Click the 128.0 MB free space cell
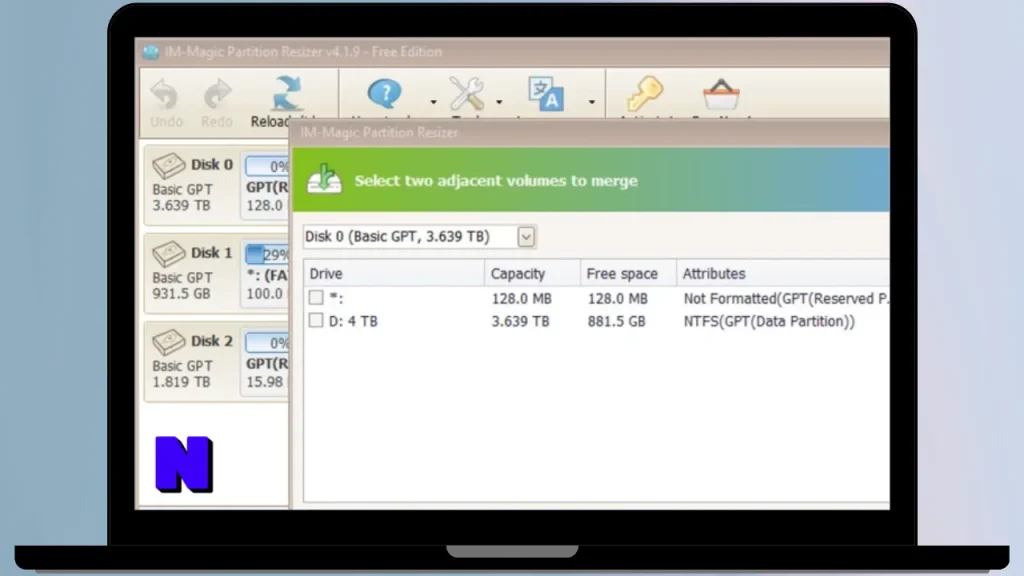The width and height of the screenshot is (1024, 576). [618, 298]
